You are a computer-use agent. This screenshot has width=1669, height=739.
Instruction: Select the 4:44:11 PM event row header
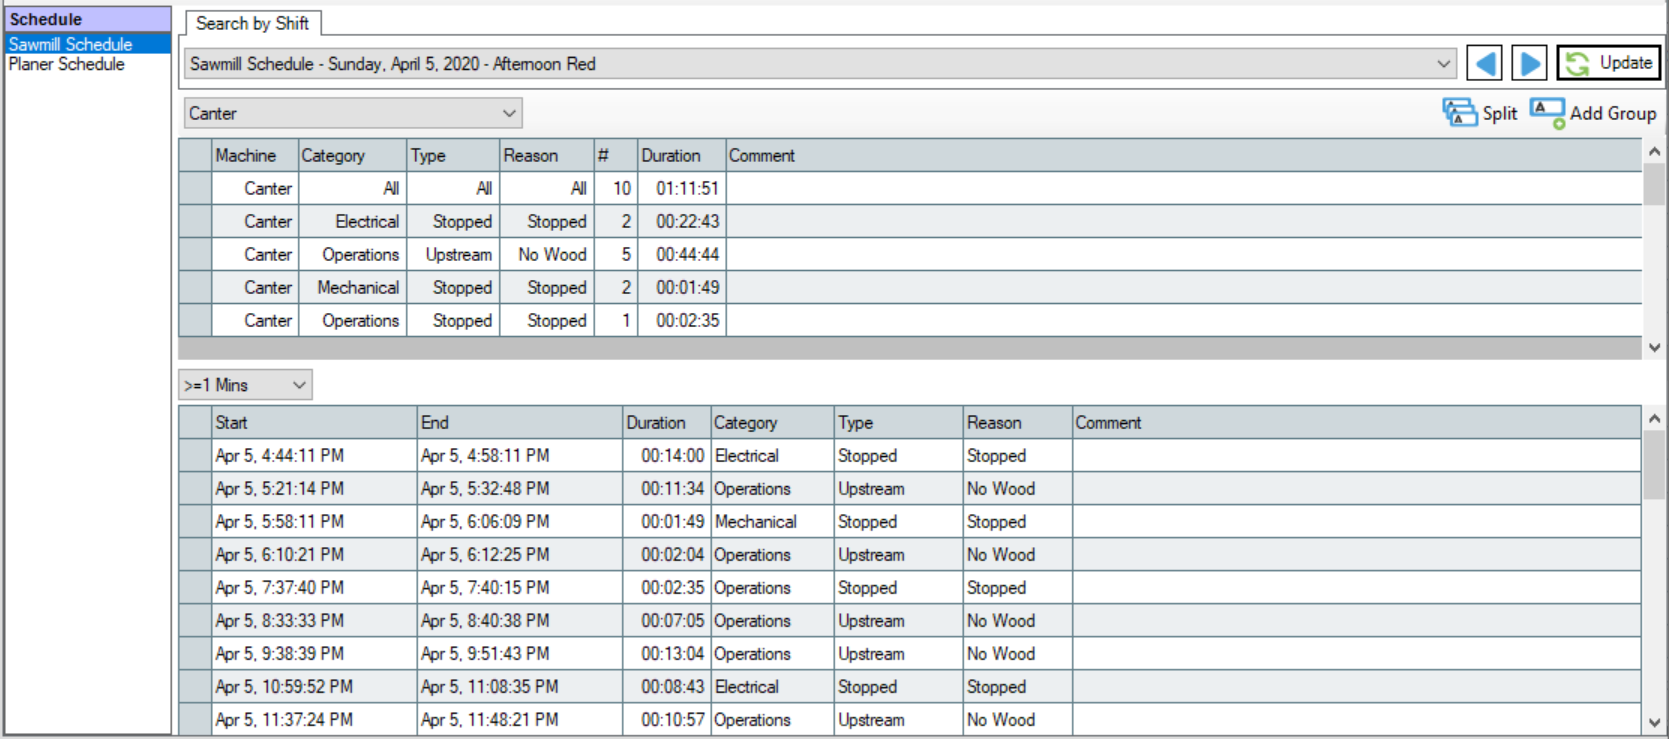point(195,456)
